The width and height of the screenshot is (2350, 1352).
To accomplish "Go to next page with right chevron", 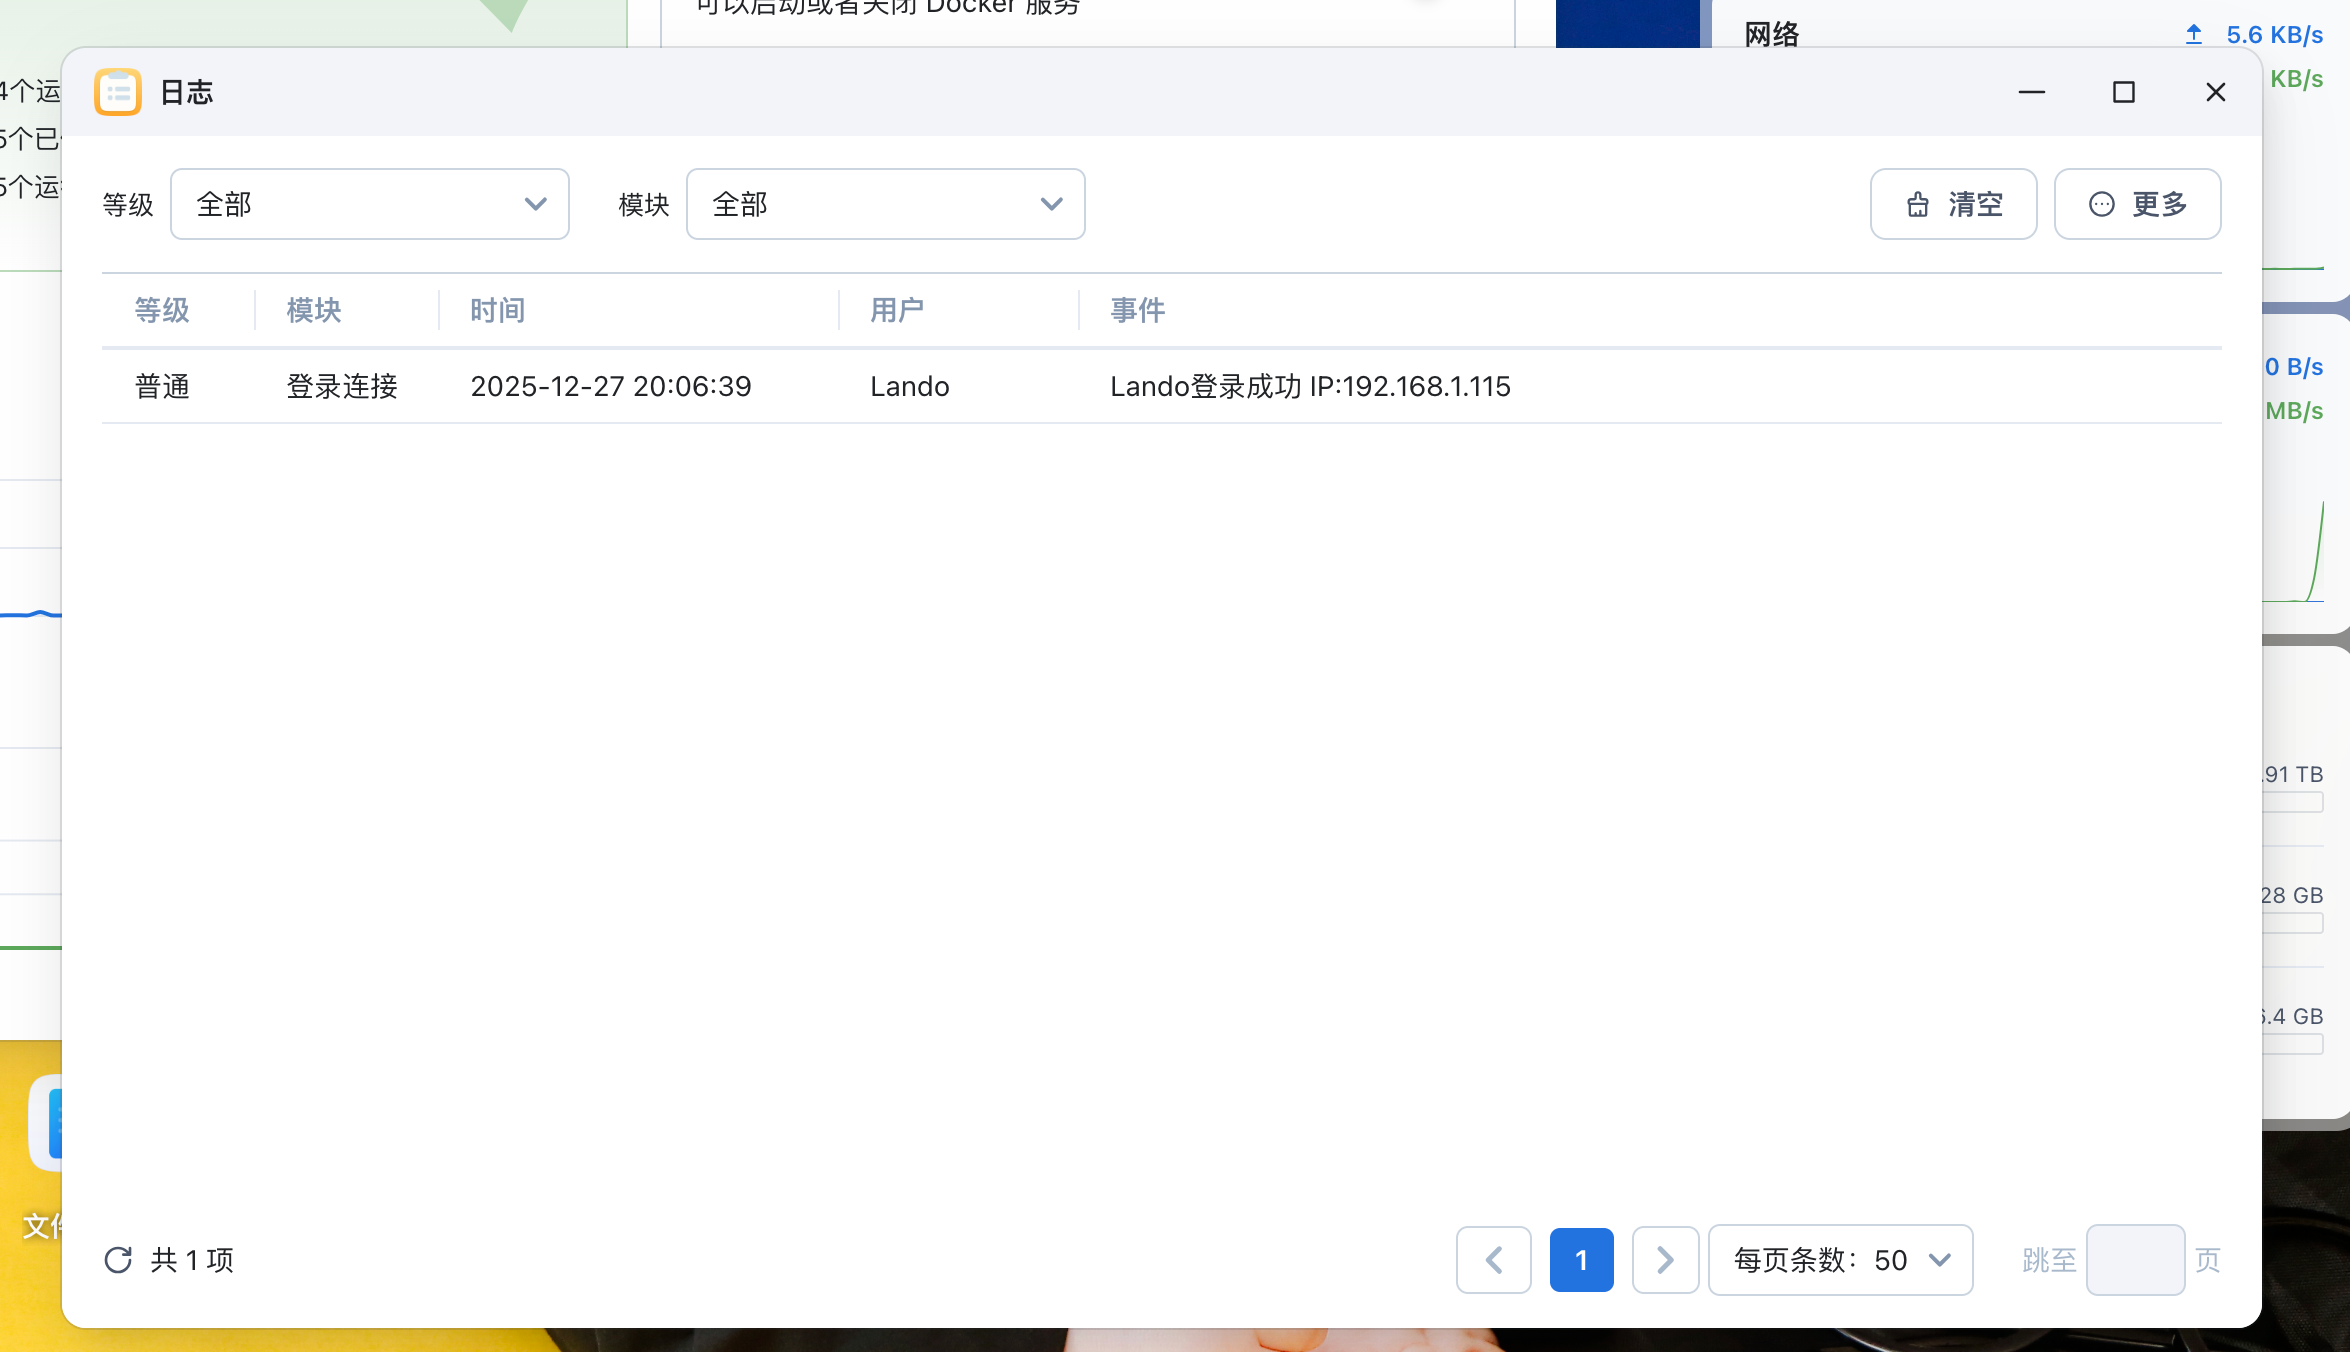I will pyautogui.click(x=1665, y=1260).
